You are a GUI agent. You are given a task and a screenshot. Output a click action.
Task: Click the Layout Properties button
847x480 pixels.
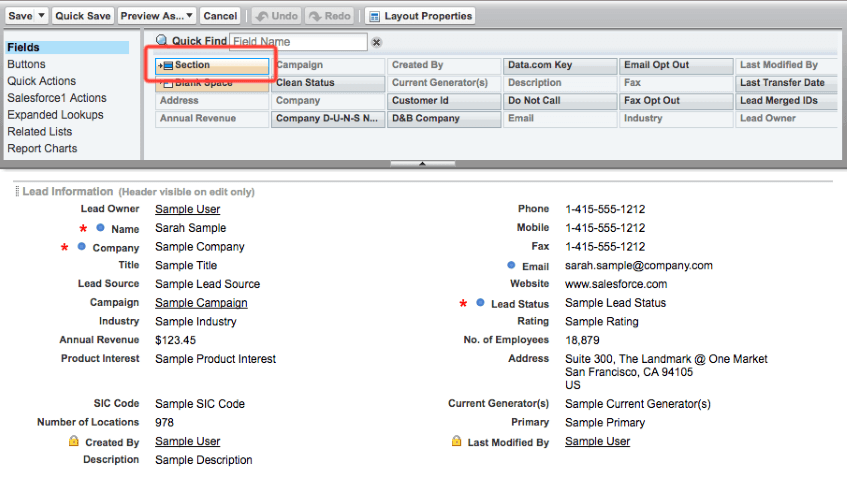pos(419,16)
